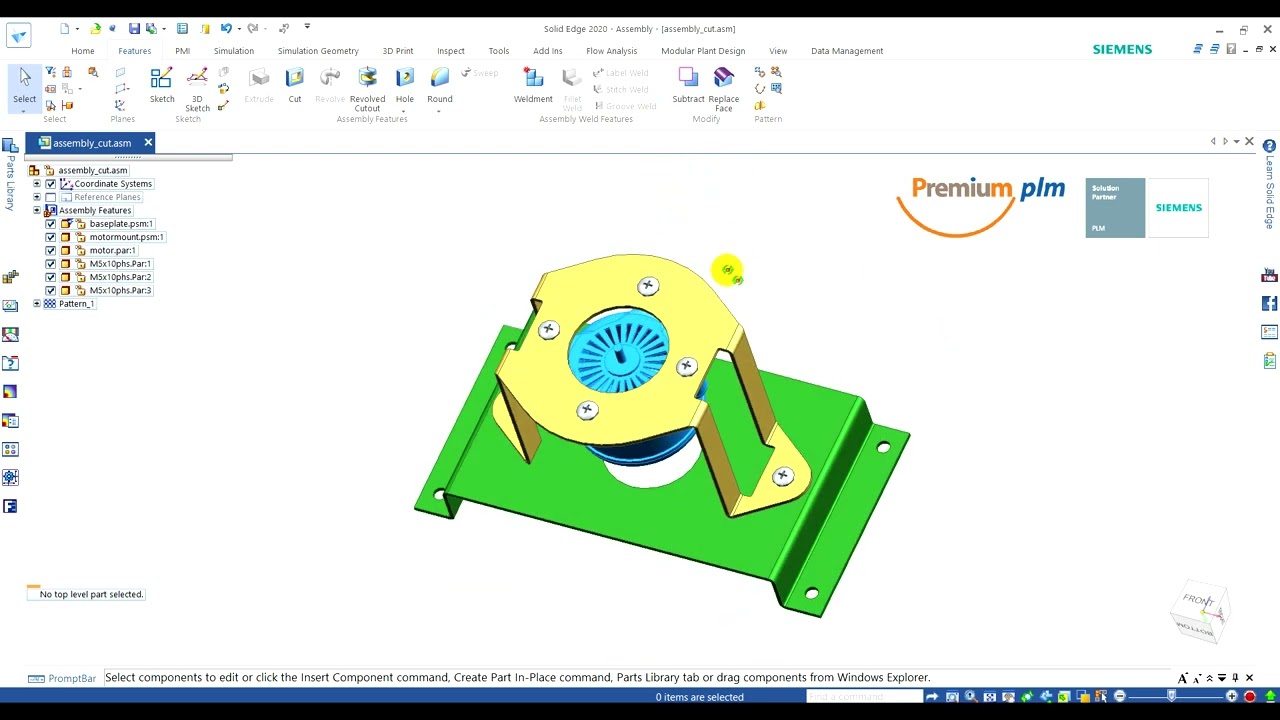Expand the Pattern_1 node
The width and height of the screenshot is (1280, 720).
point(37,304)
